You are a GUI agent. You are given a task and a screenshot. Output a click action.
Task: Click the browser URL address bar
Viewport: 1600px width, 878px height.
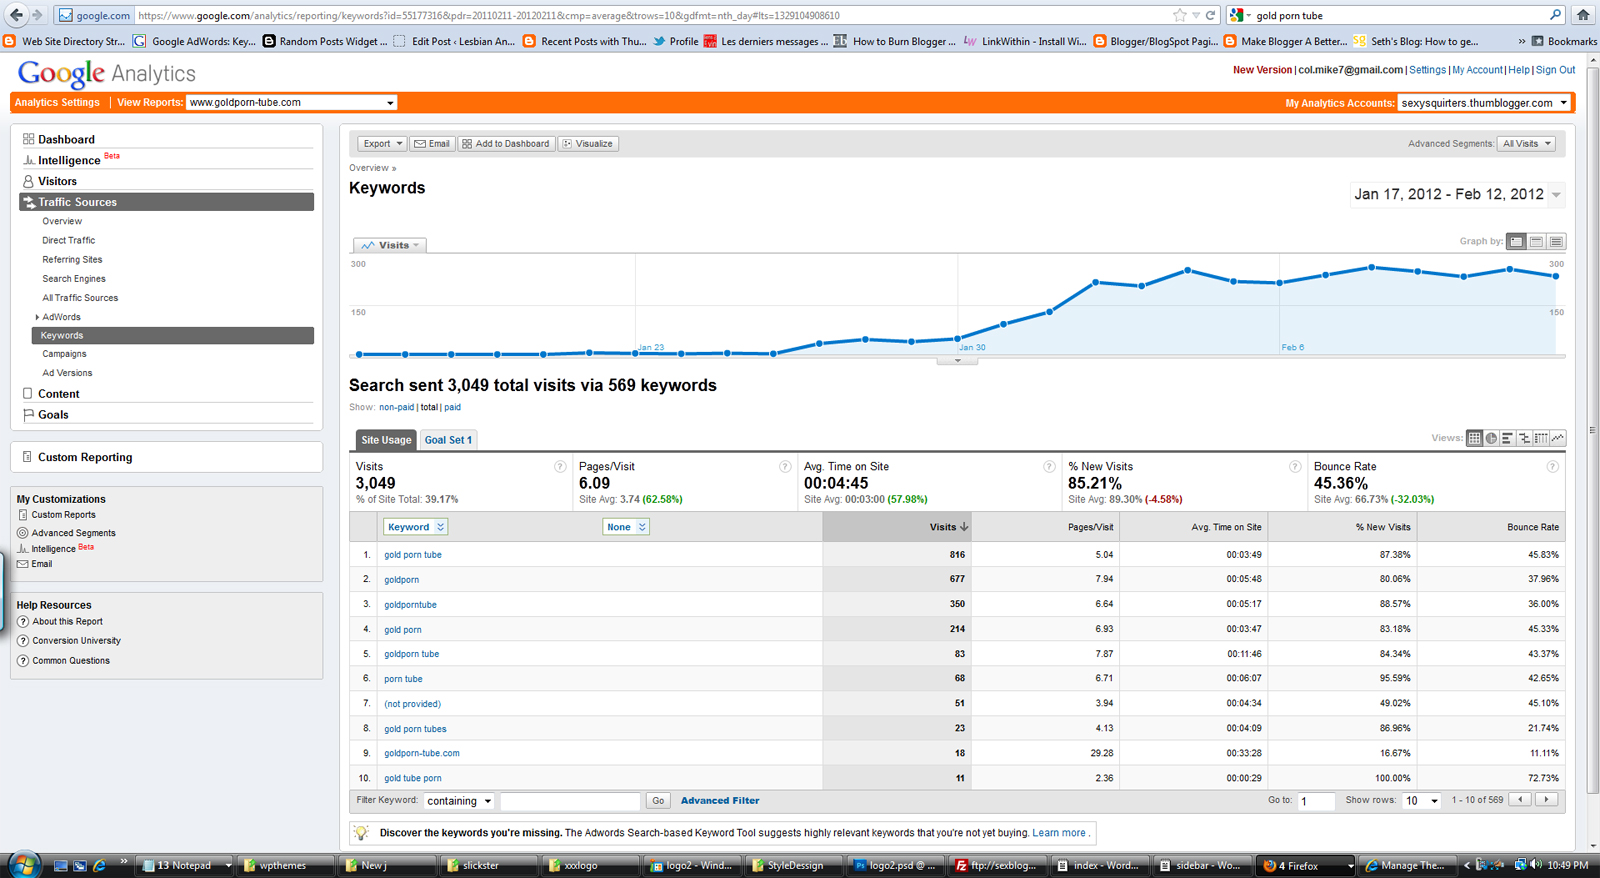[x=650, y=15]
